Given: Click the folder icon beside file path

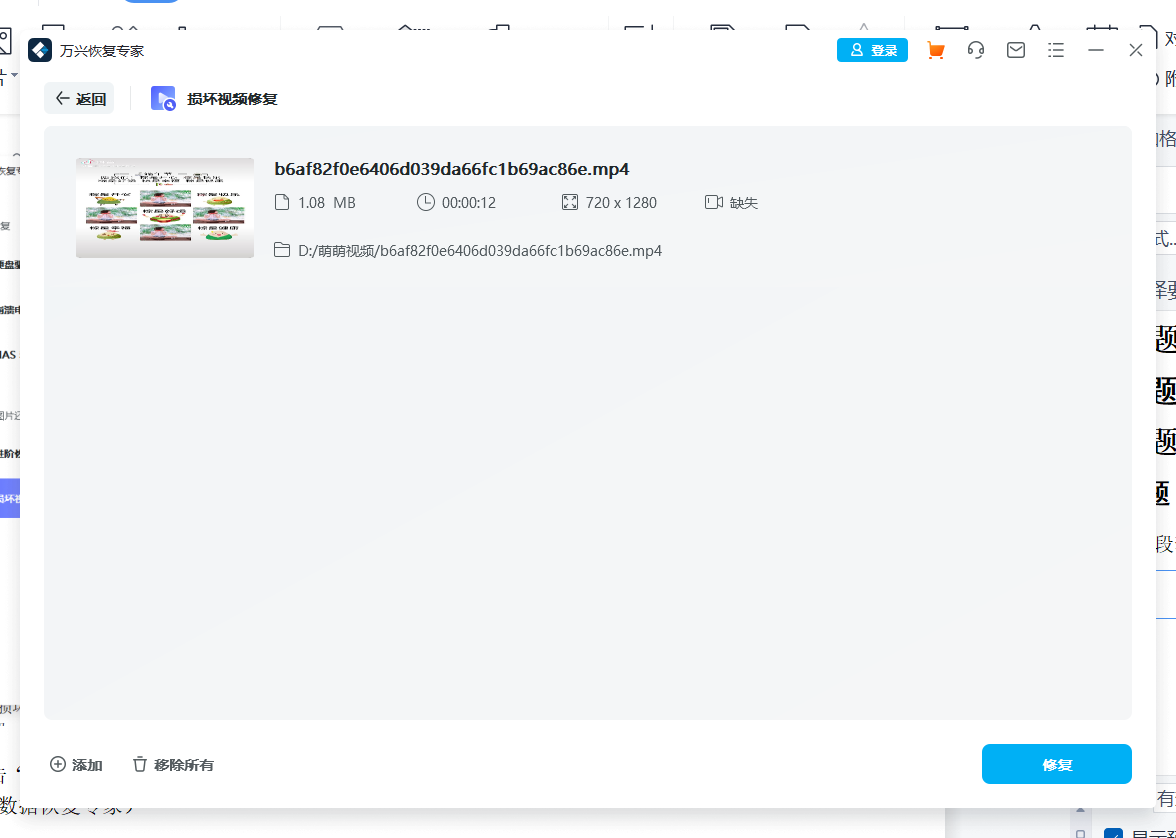Looking at the screenshot, I should coord(282,250).
